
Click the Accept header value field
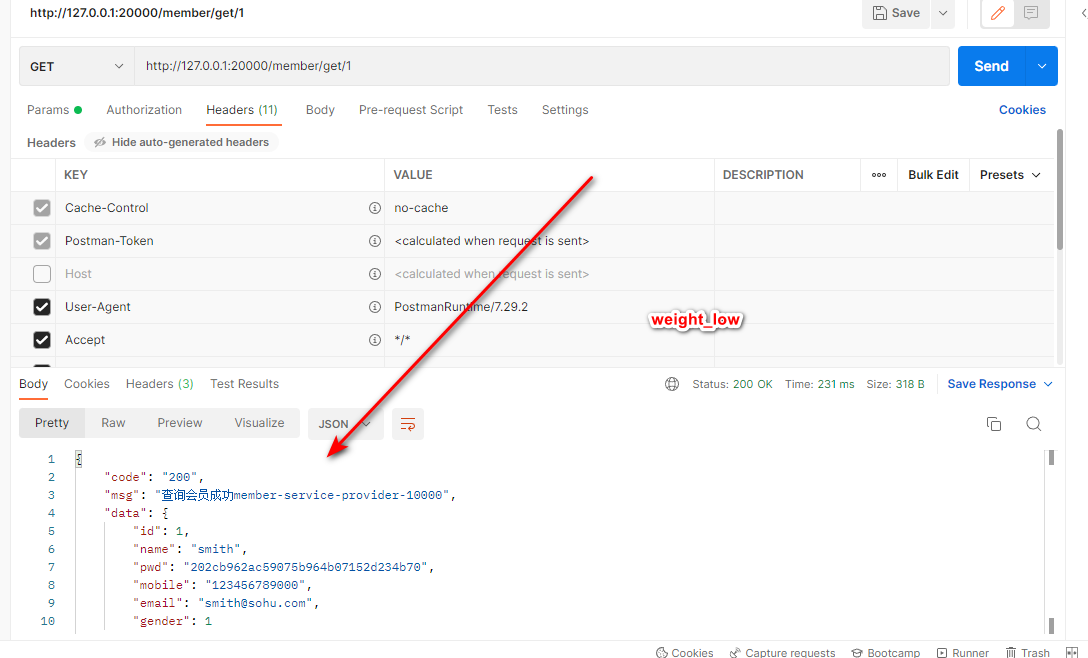coord(549,340)
